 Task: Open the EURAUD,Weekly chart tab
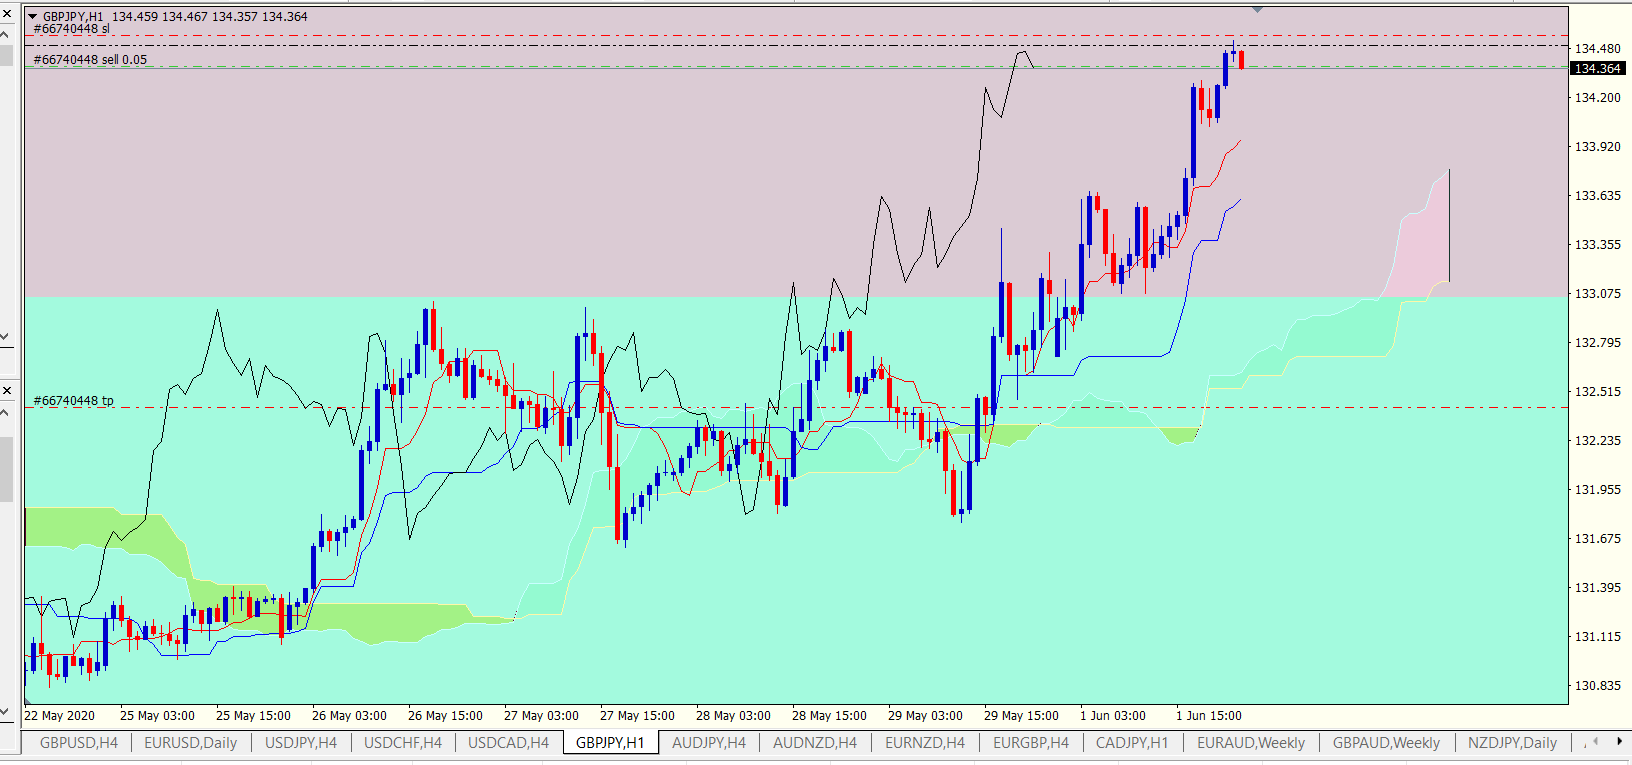click(x=1250, y=743)
